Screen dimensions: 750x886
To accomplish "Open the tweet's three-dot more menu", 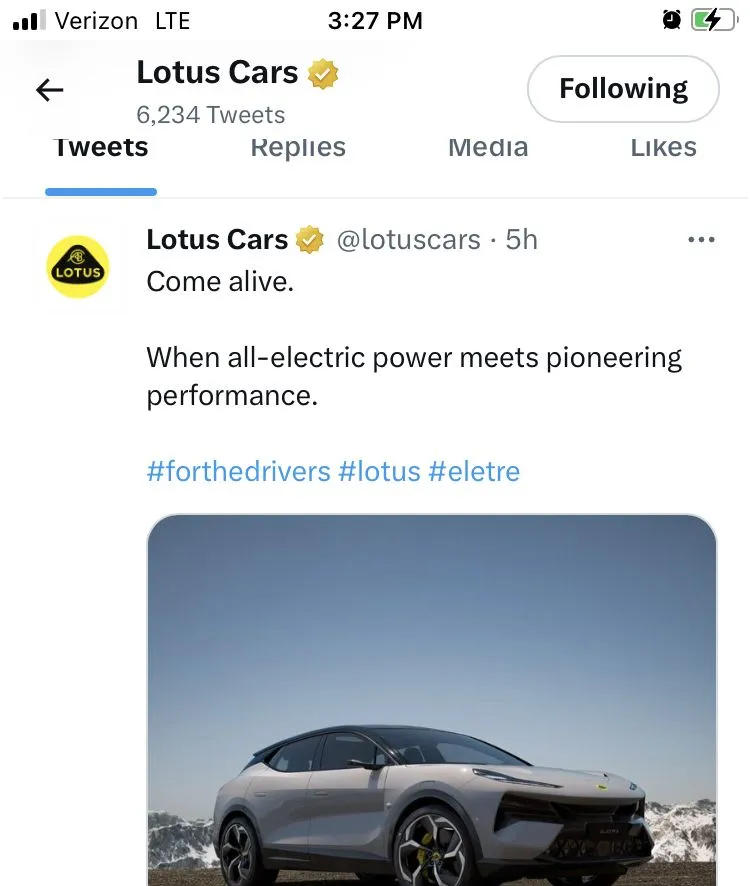I will point(702,240).
